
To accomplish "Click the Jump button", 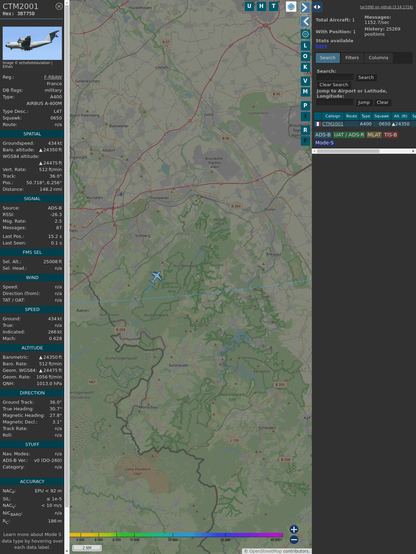I will point(364,102).
